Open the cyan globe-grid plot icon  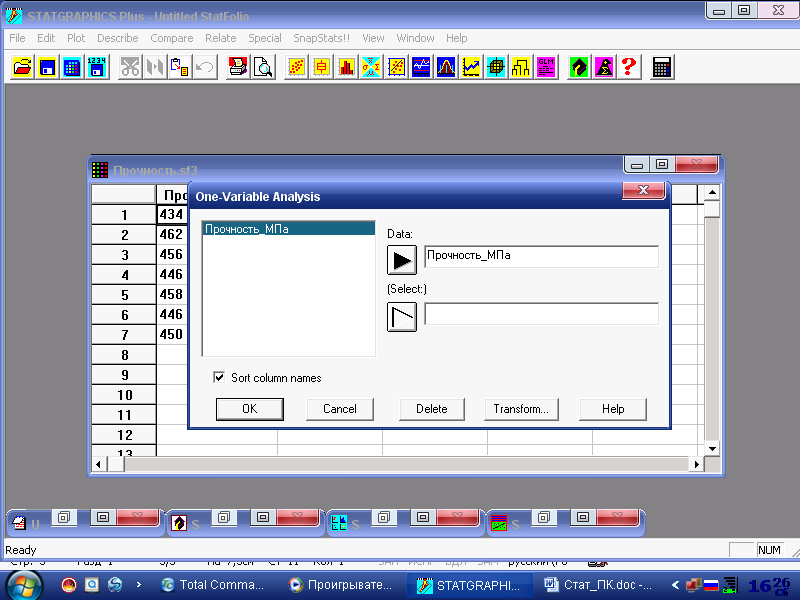pyautogui.click(x=496, y=67)
